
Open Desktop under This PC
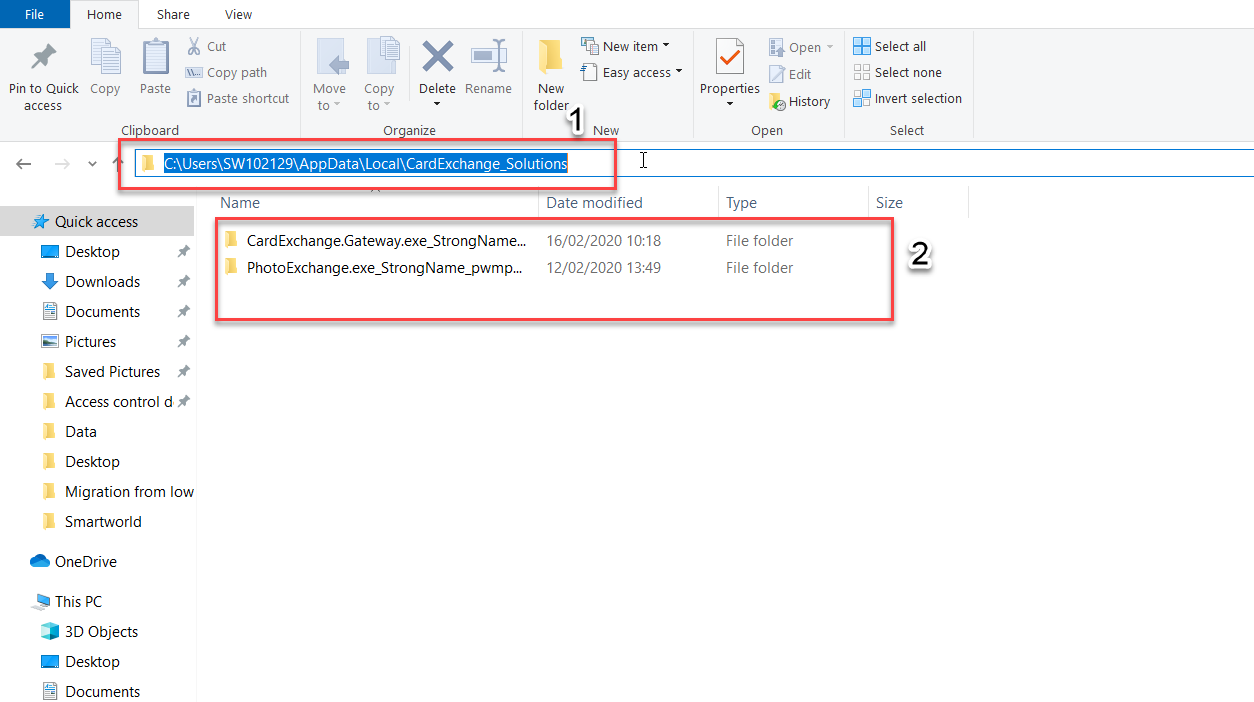(92, 661)
